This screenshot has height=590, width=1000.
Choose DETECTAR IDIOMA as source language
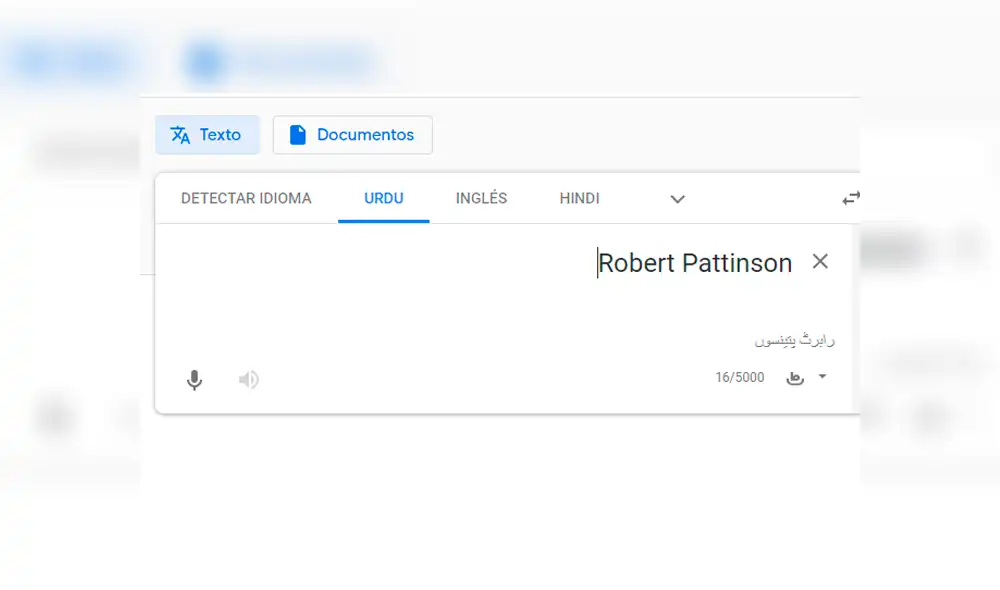pos(245,198)
